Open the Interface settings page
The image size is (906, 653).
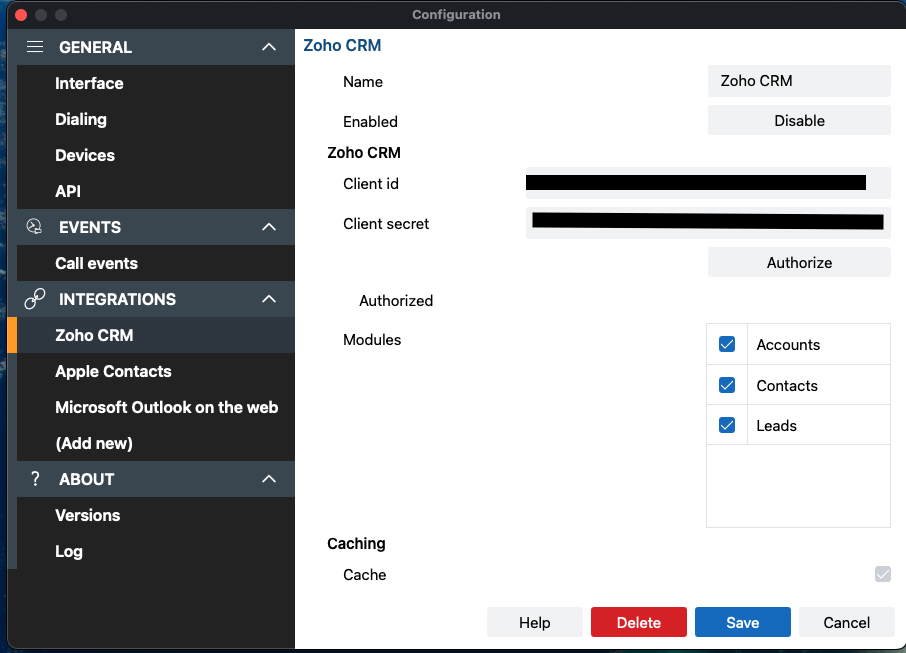[x=156, y=83]
